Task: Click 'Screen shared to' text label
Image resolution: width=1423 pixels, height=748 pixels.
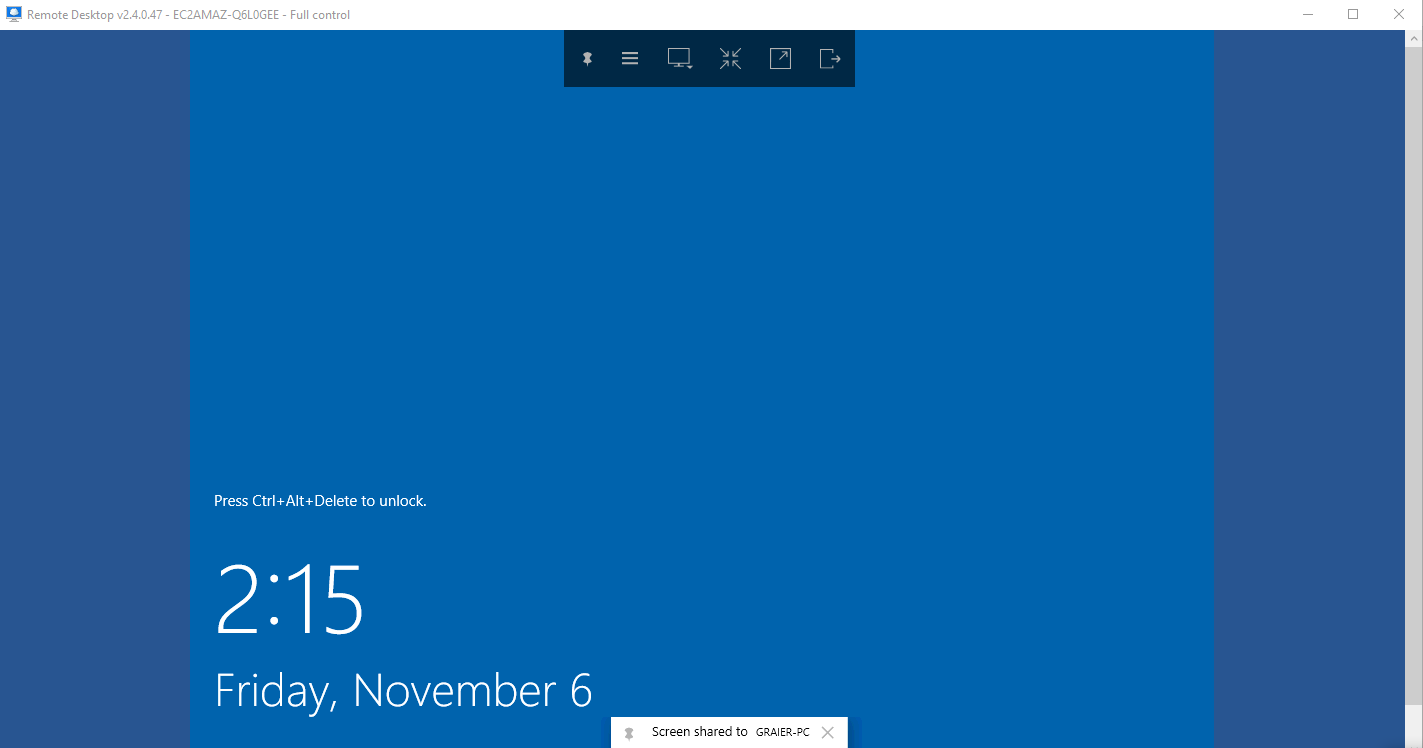Action: (x=699, y=732)
